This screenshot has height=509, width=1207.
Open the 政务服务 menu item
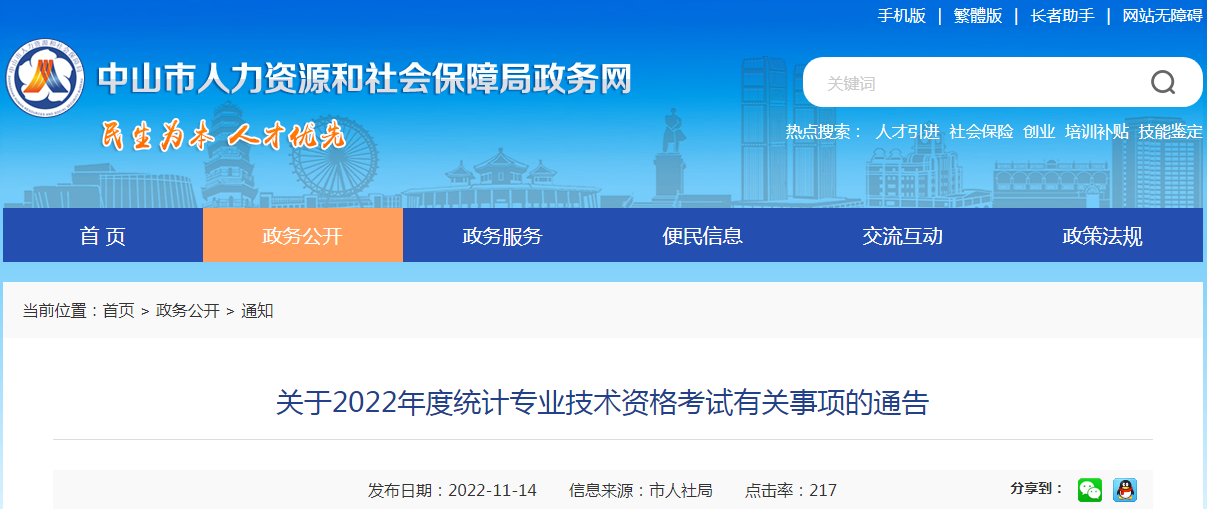[502, 236]
